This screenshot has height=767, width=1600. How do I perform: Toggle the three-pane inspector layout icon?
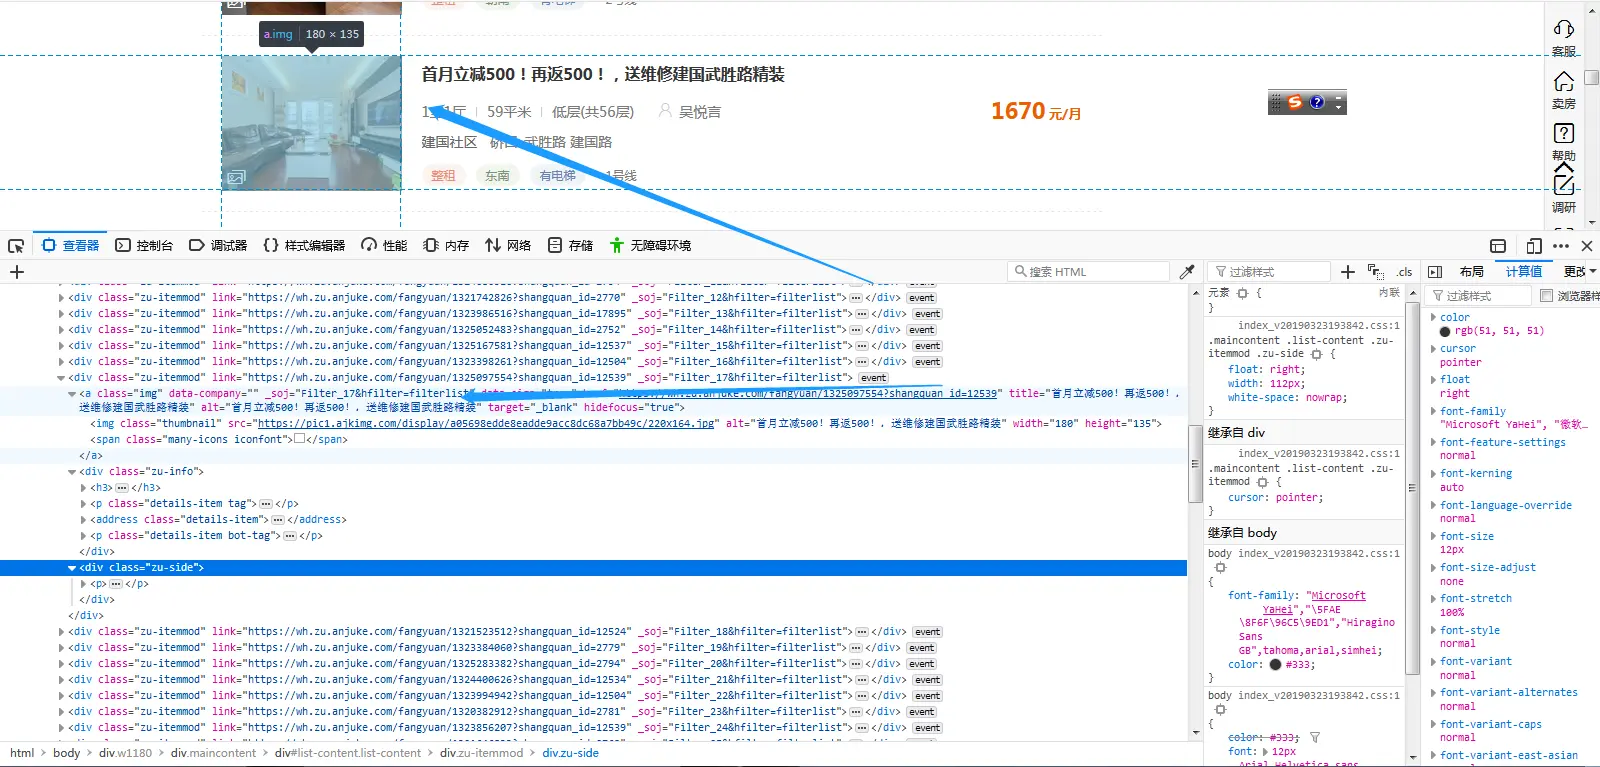(x=1435, y=272)
